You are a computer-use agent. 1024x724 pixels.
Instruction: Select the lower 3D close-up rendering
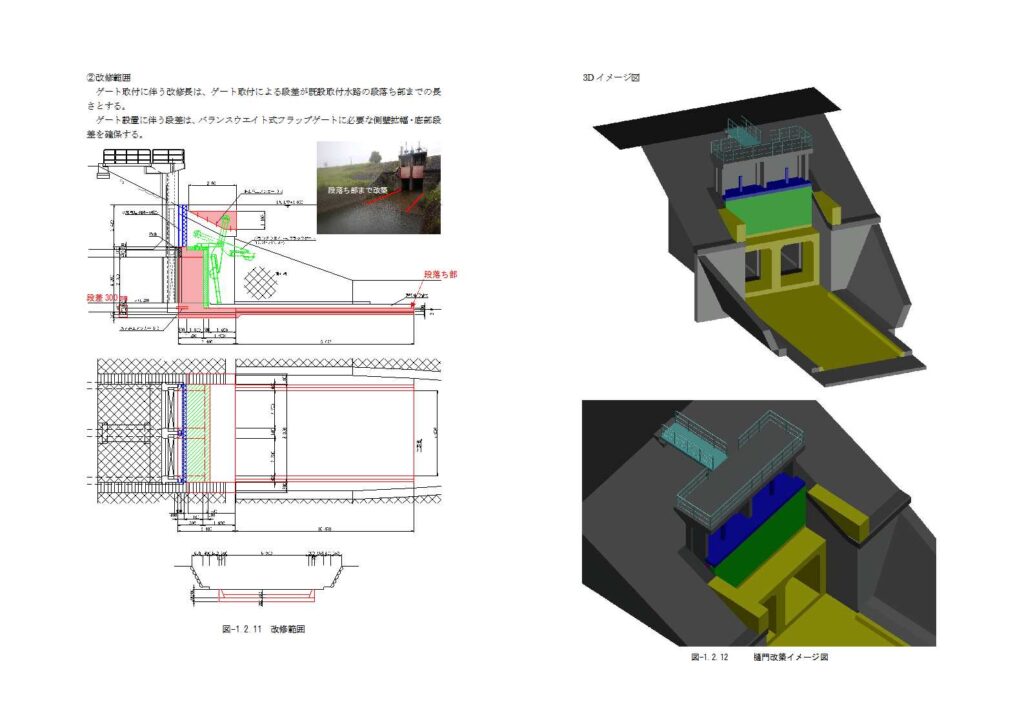pos(759,522)
